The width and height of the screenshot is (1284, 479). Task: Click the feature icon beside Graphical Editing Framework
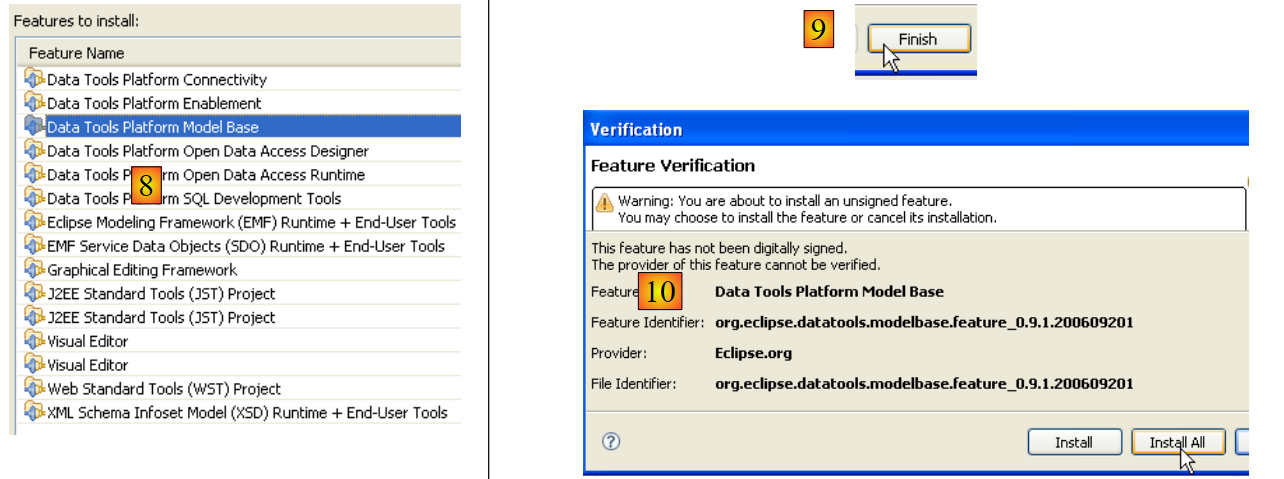(35, 270)
